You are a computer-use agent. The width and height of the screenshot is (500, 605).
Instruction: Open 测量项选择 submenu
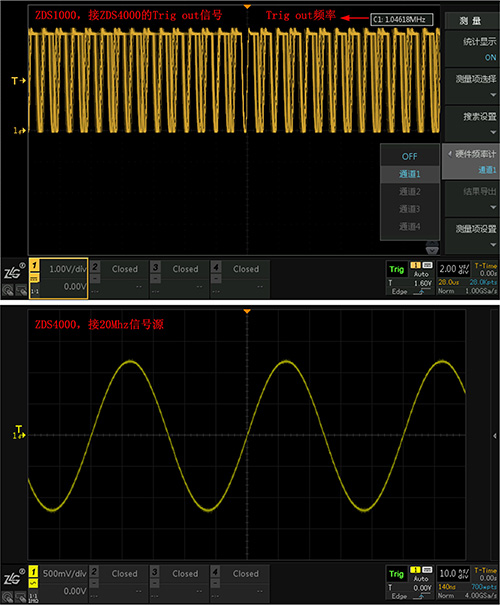(x=472, y=86)
